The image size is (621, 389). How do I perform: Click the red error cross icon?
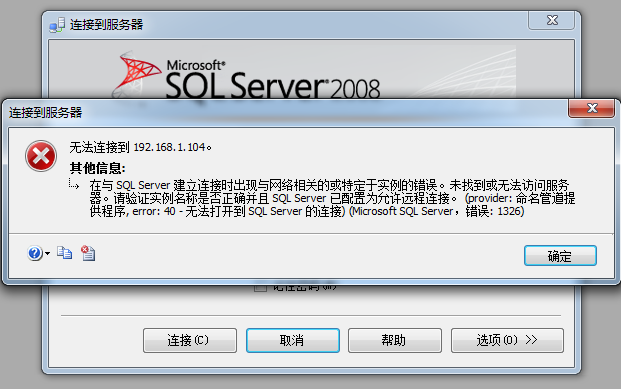point(41,156)
